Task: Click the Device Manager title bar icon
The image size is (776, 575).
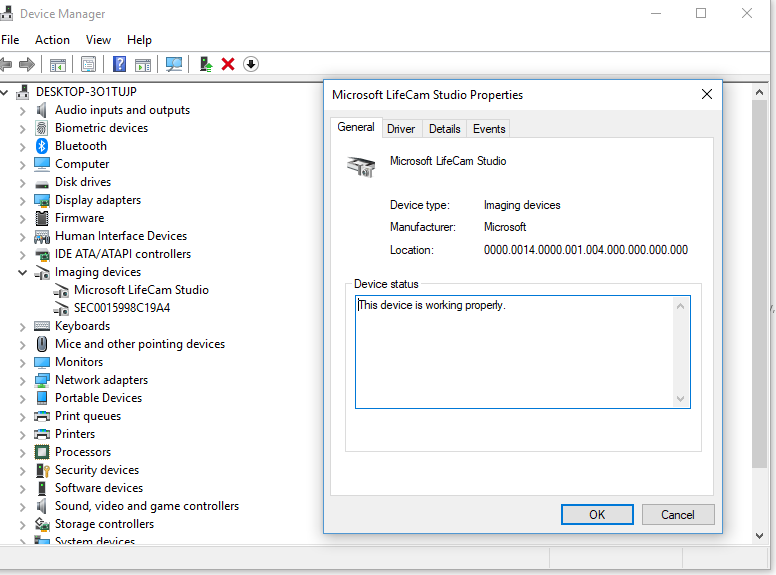Action: [6, 13]
